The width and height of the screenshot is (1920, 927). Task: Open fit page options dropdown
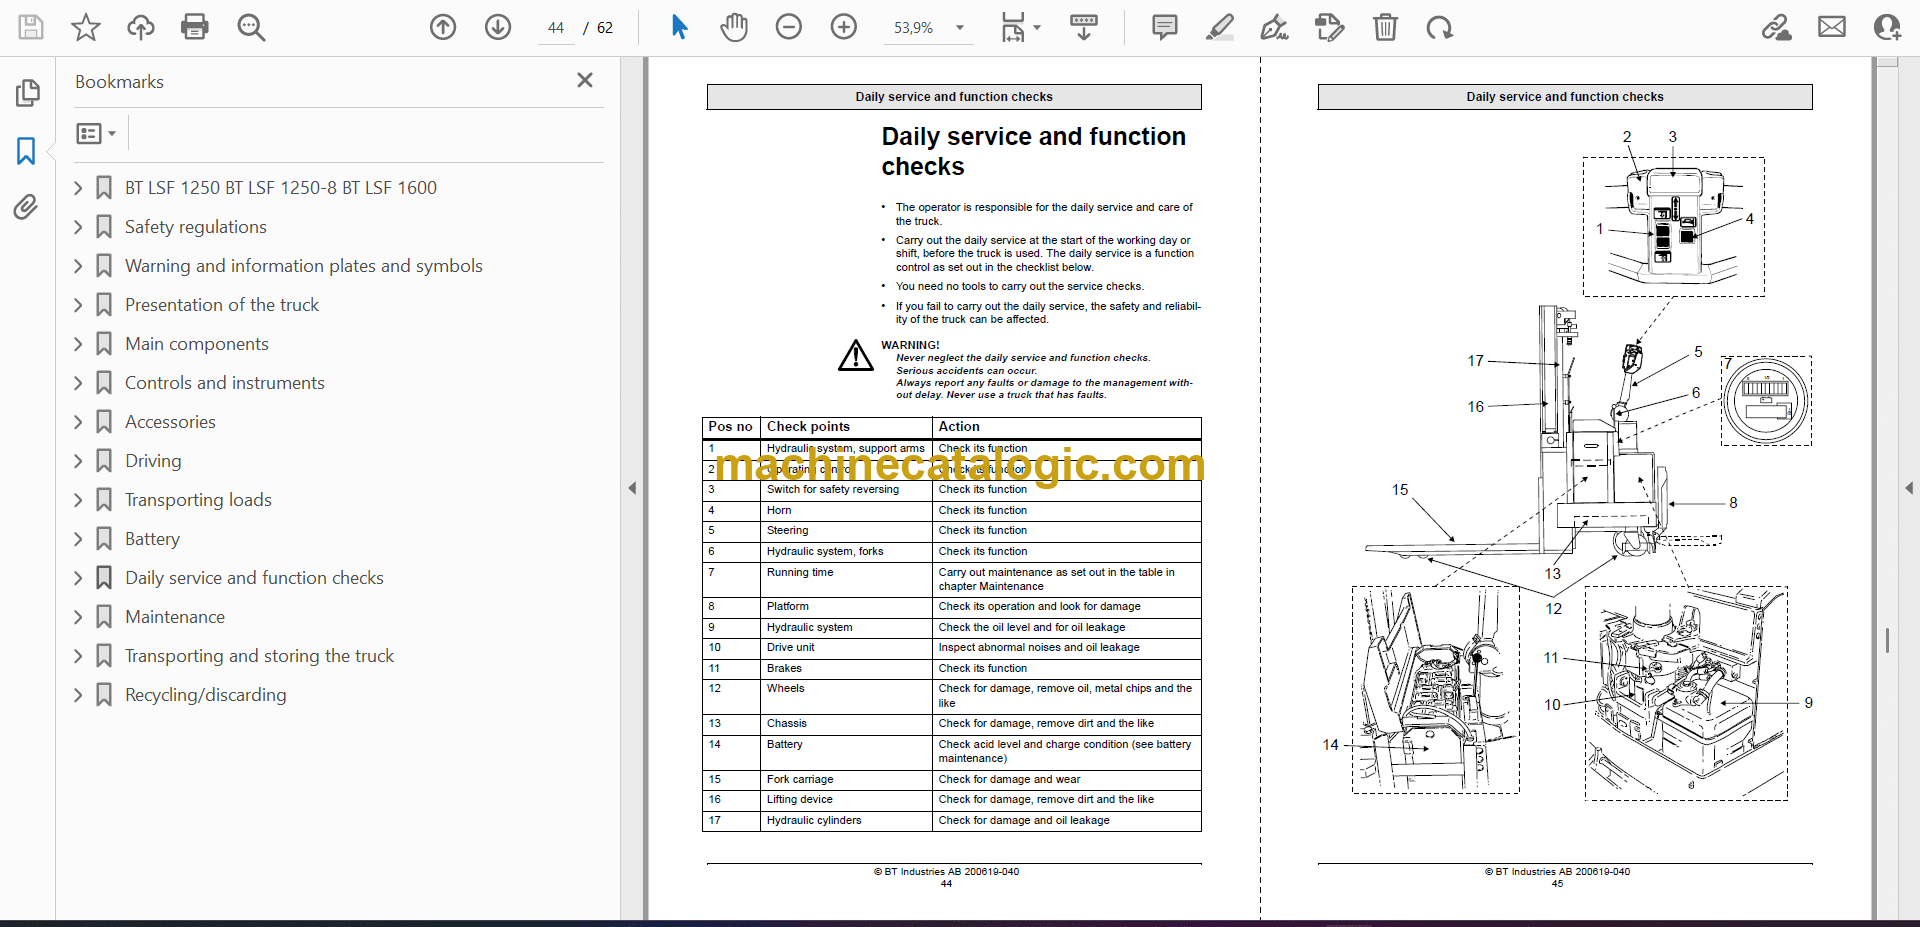click(1021, 27)
